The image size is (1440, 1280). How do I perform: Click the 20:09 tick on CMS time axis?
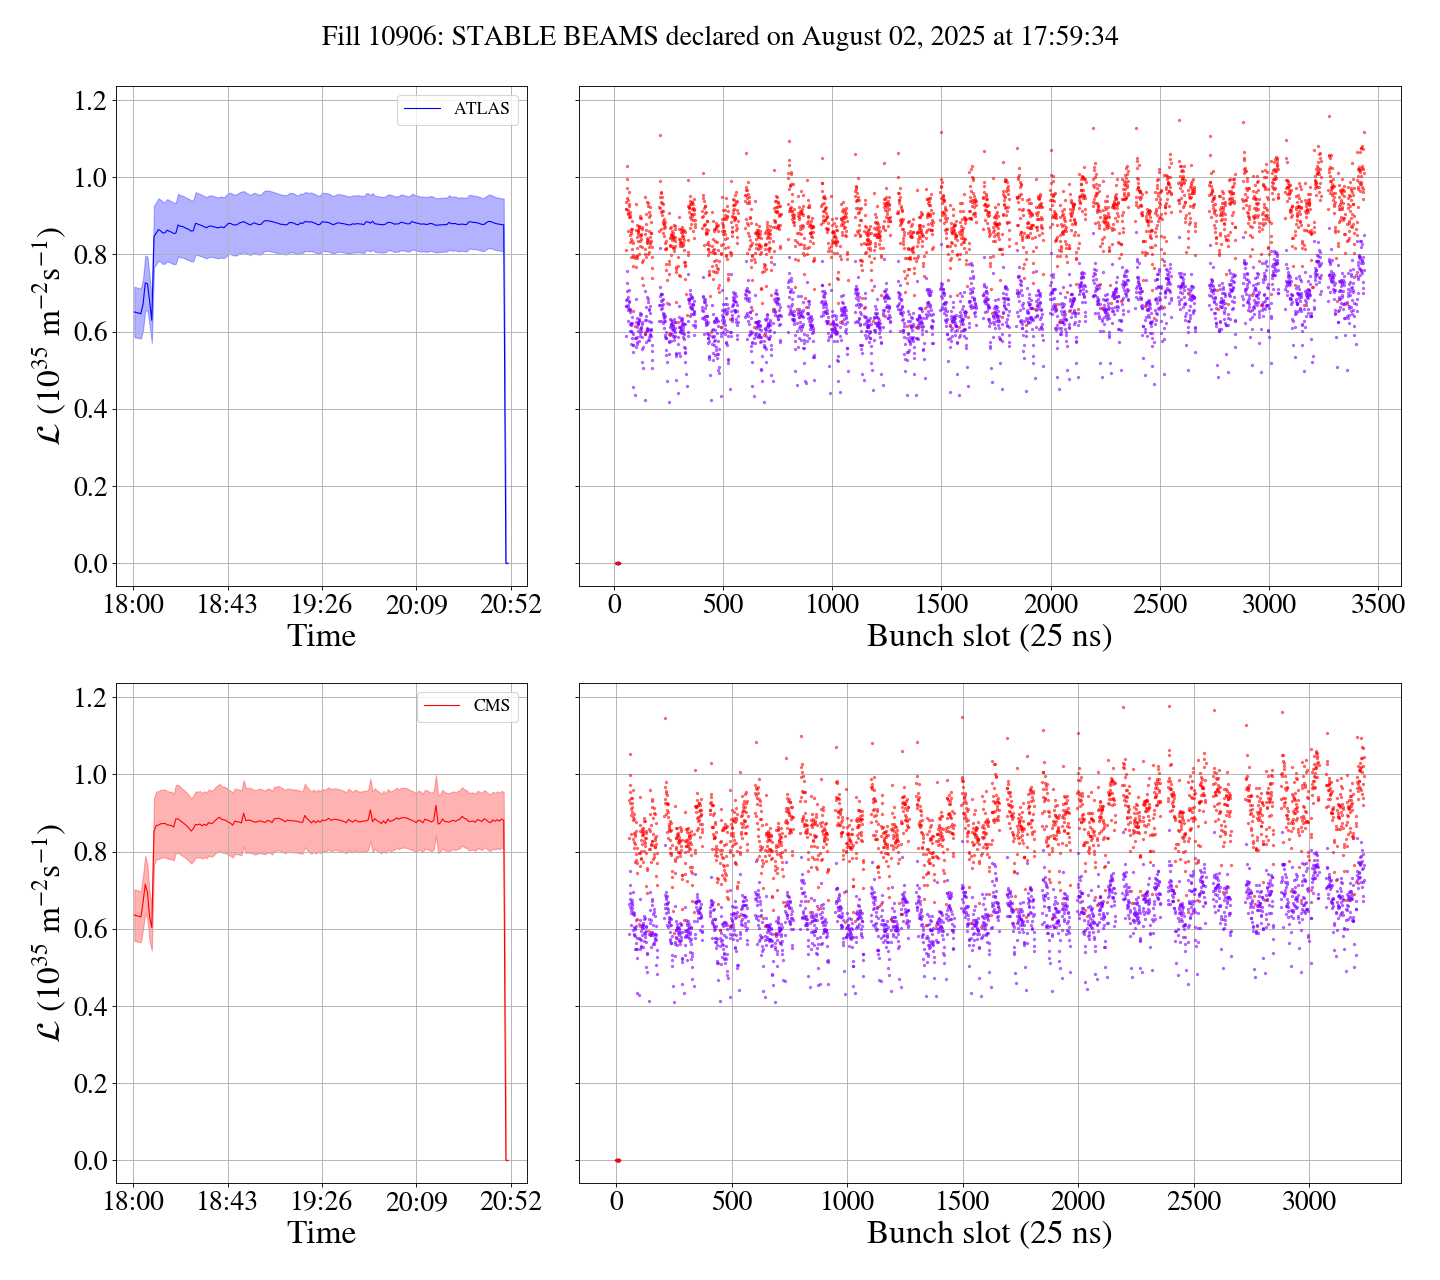pyautogui.click(x=416, y=1201)
